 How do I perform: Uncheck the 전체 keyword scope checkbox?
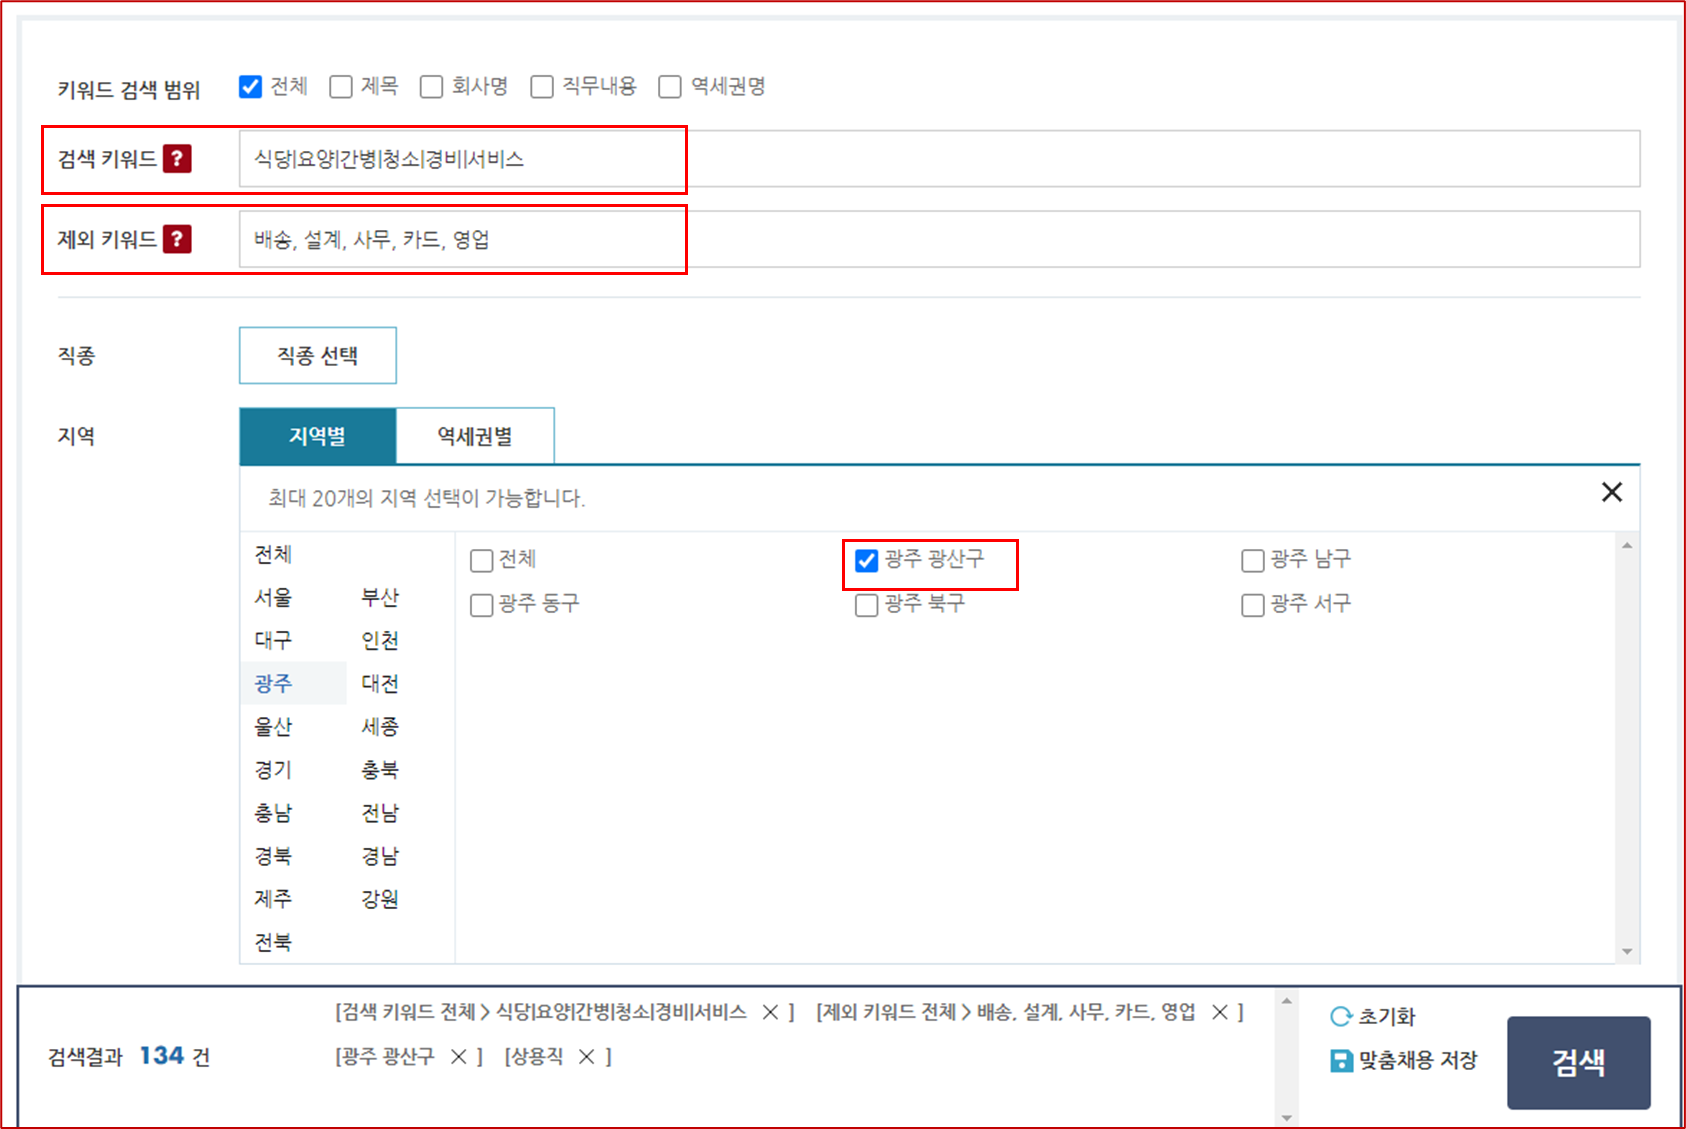(x=250, y=87)
